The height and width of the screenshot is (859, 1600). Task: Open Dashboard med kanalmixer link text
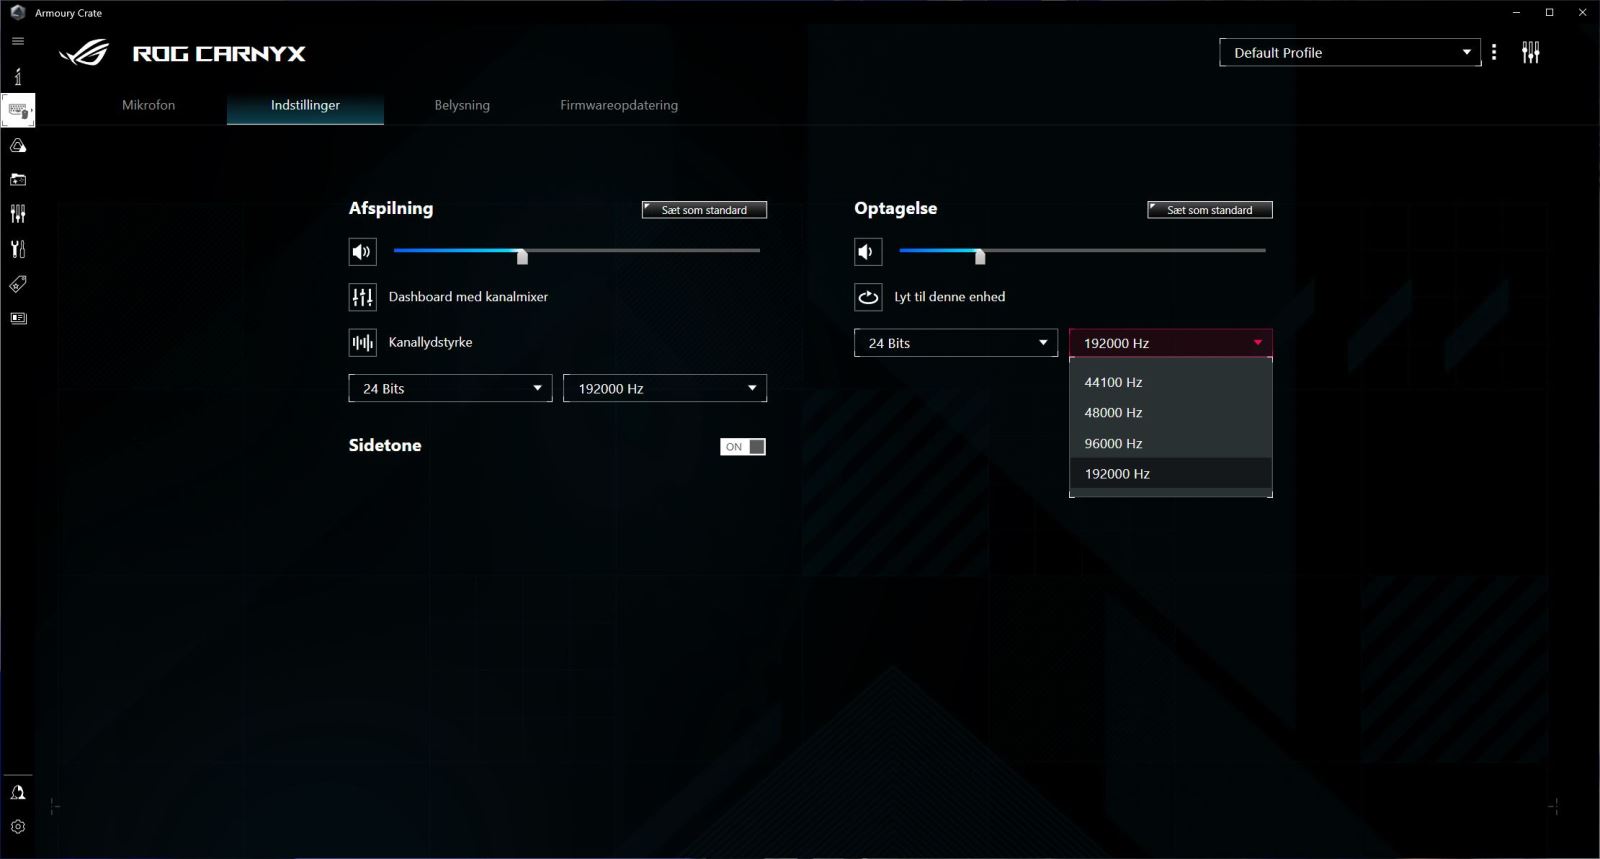pos(468,297)
